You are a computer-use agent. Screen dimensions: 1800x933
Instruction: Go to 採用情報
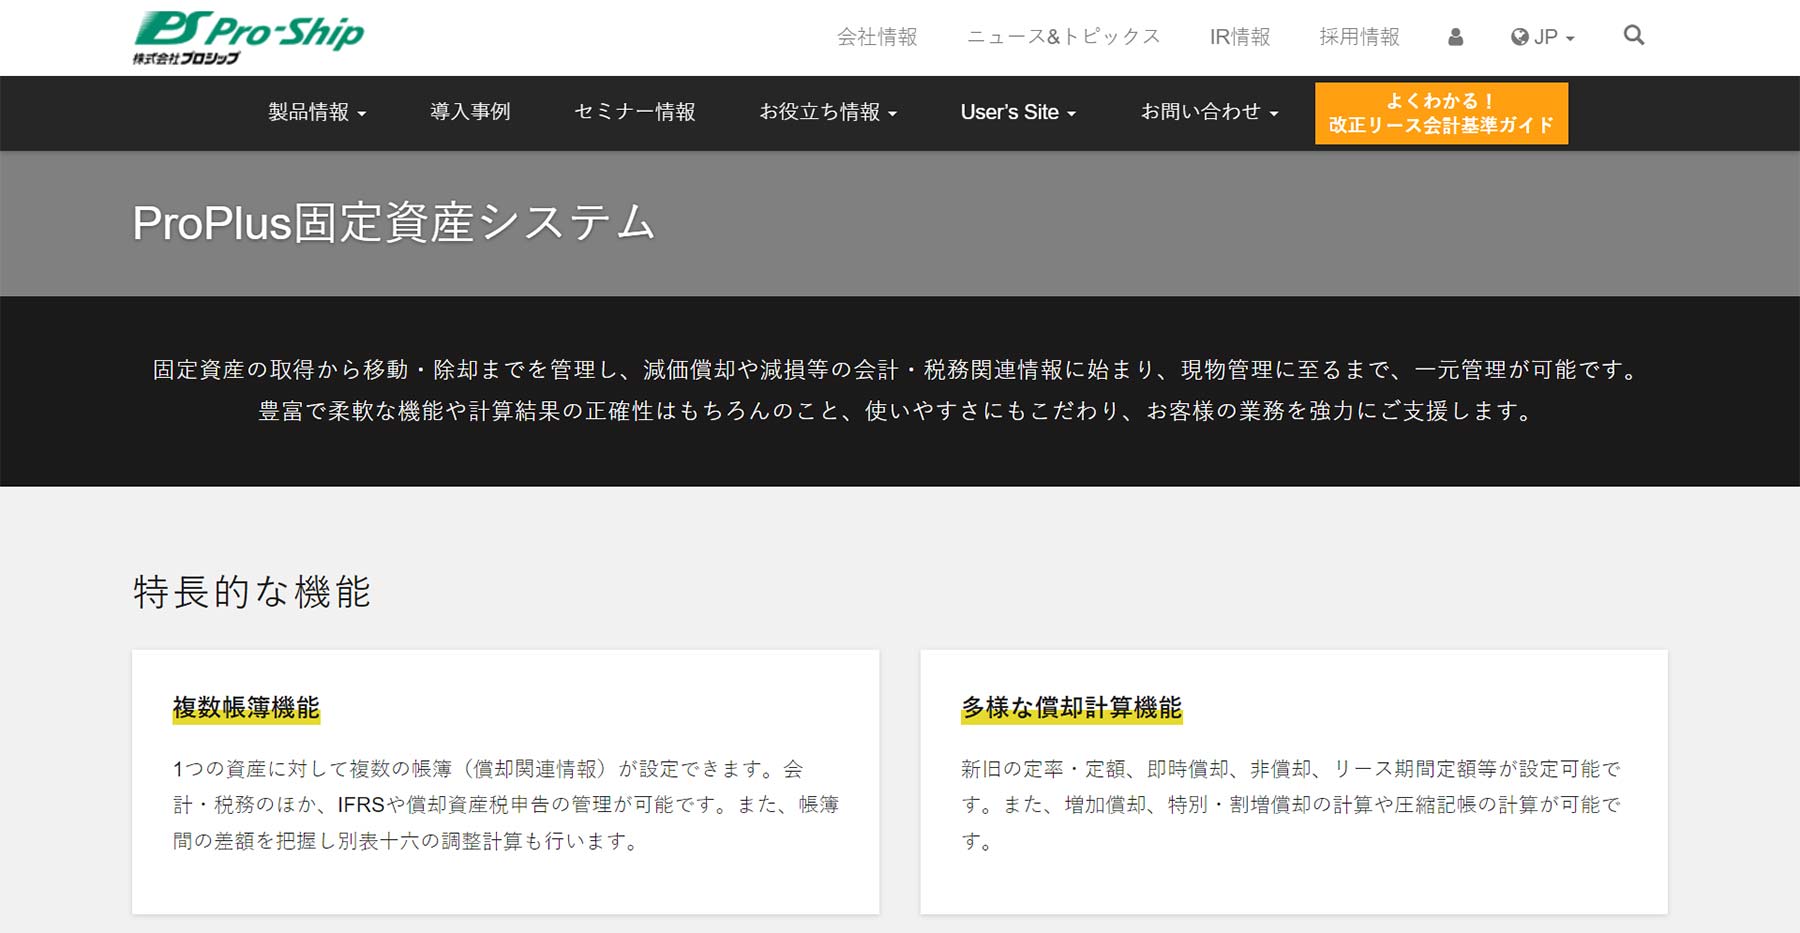coord(1359,37)
